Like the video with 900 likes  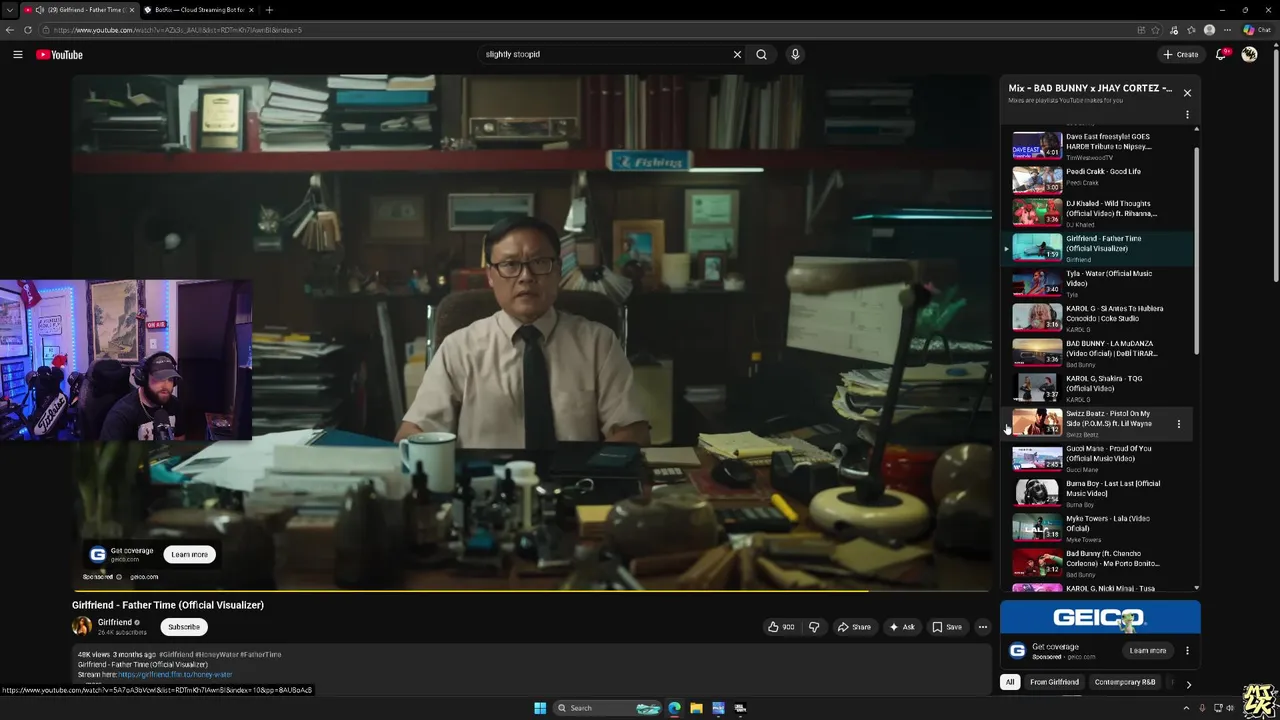(x=781, y=627)
